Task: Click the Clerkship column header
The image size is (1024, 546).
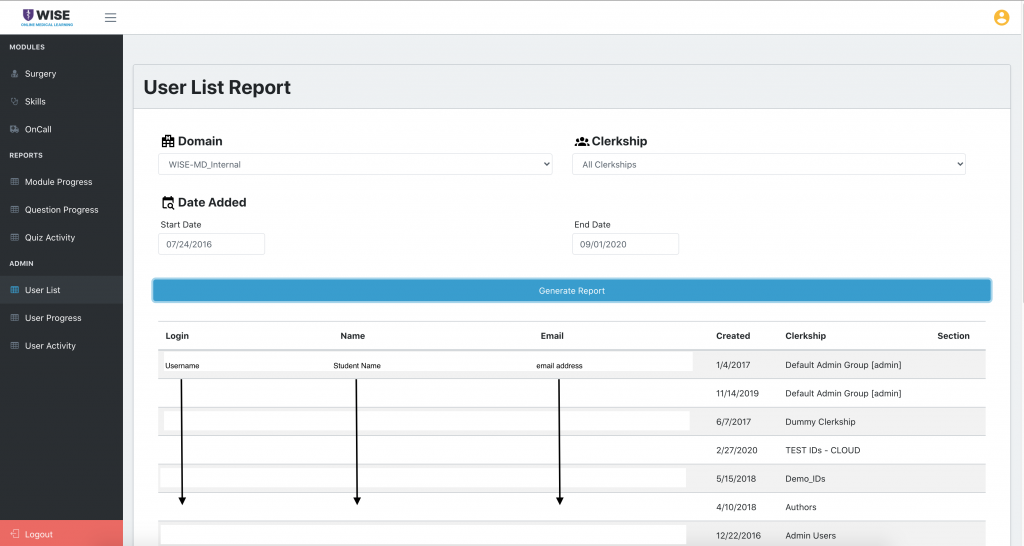Action: pyautogui.click(x=805, y=336)
